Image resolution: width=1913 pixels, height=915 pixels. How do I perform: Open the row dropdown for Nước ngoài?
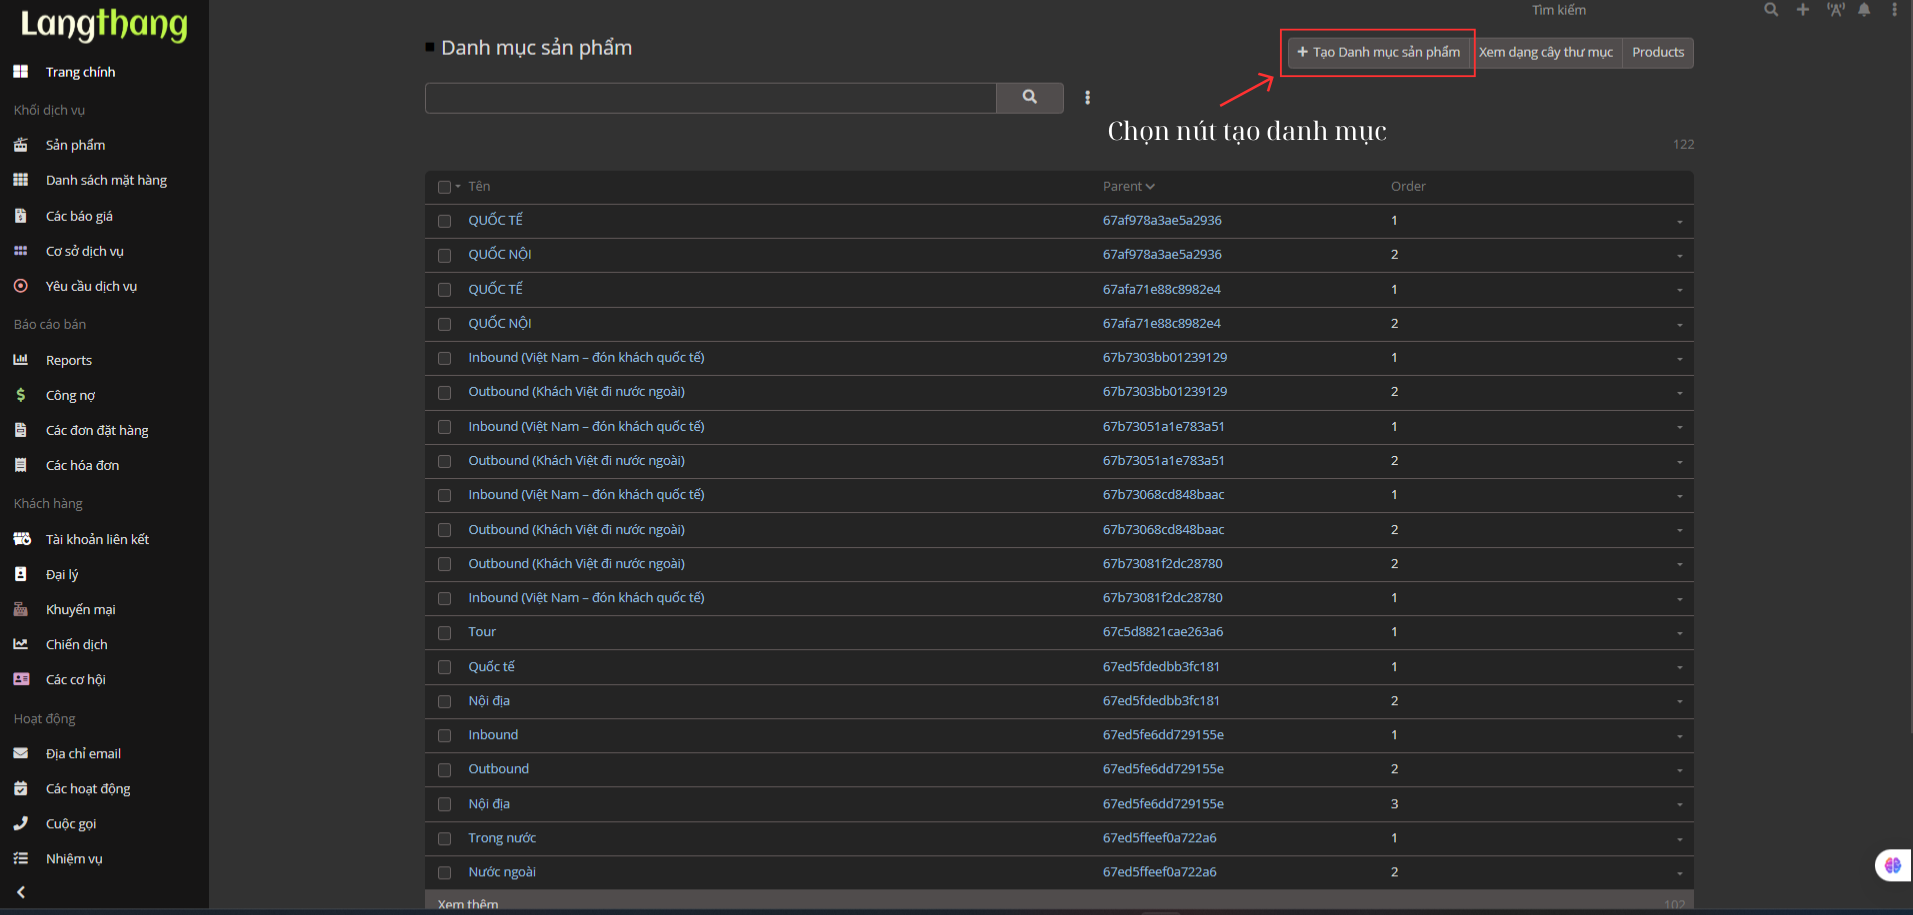tap(1679, 874)
